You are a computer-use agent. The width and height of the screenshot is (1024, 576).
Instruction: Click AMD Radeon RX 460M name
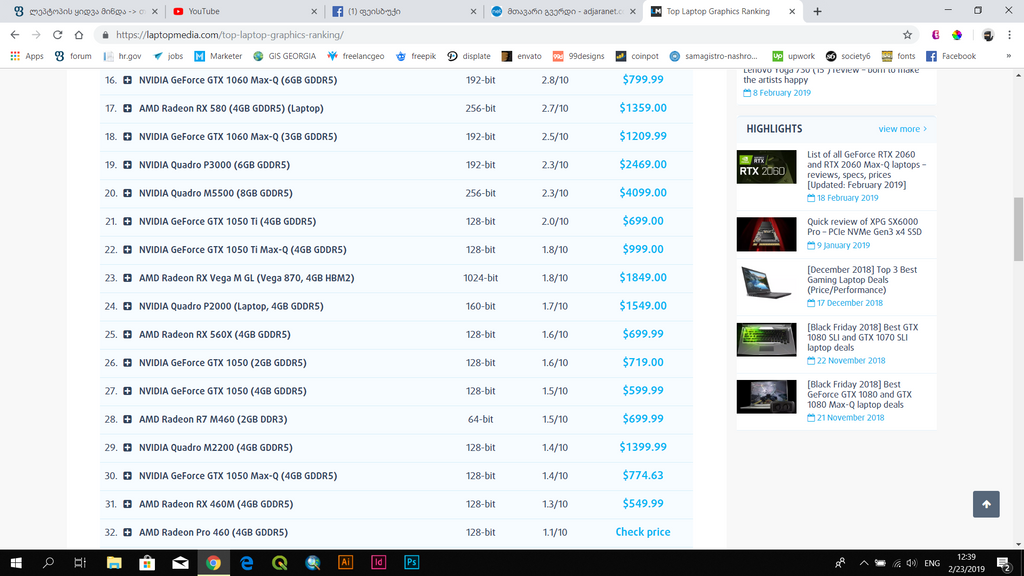(x=216, y=504)
